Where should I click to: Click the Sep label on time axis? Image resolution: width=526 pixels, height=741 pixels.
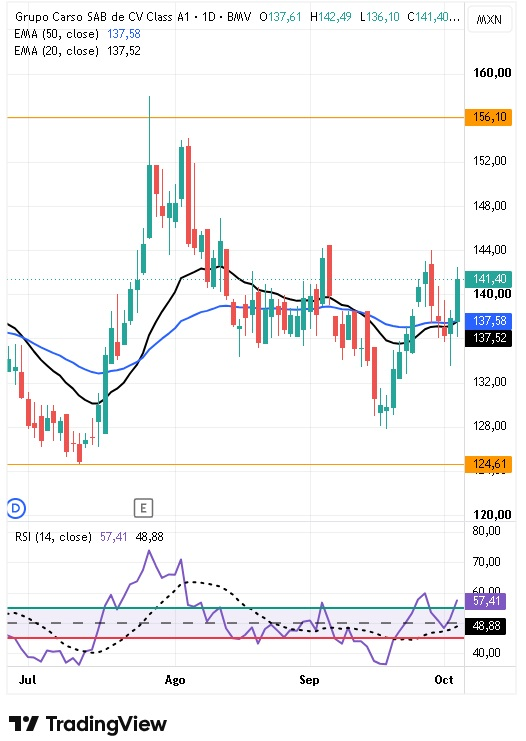pos(309,680)
